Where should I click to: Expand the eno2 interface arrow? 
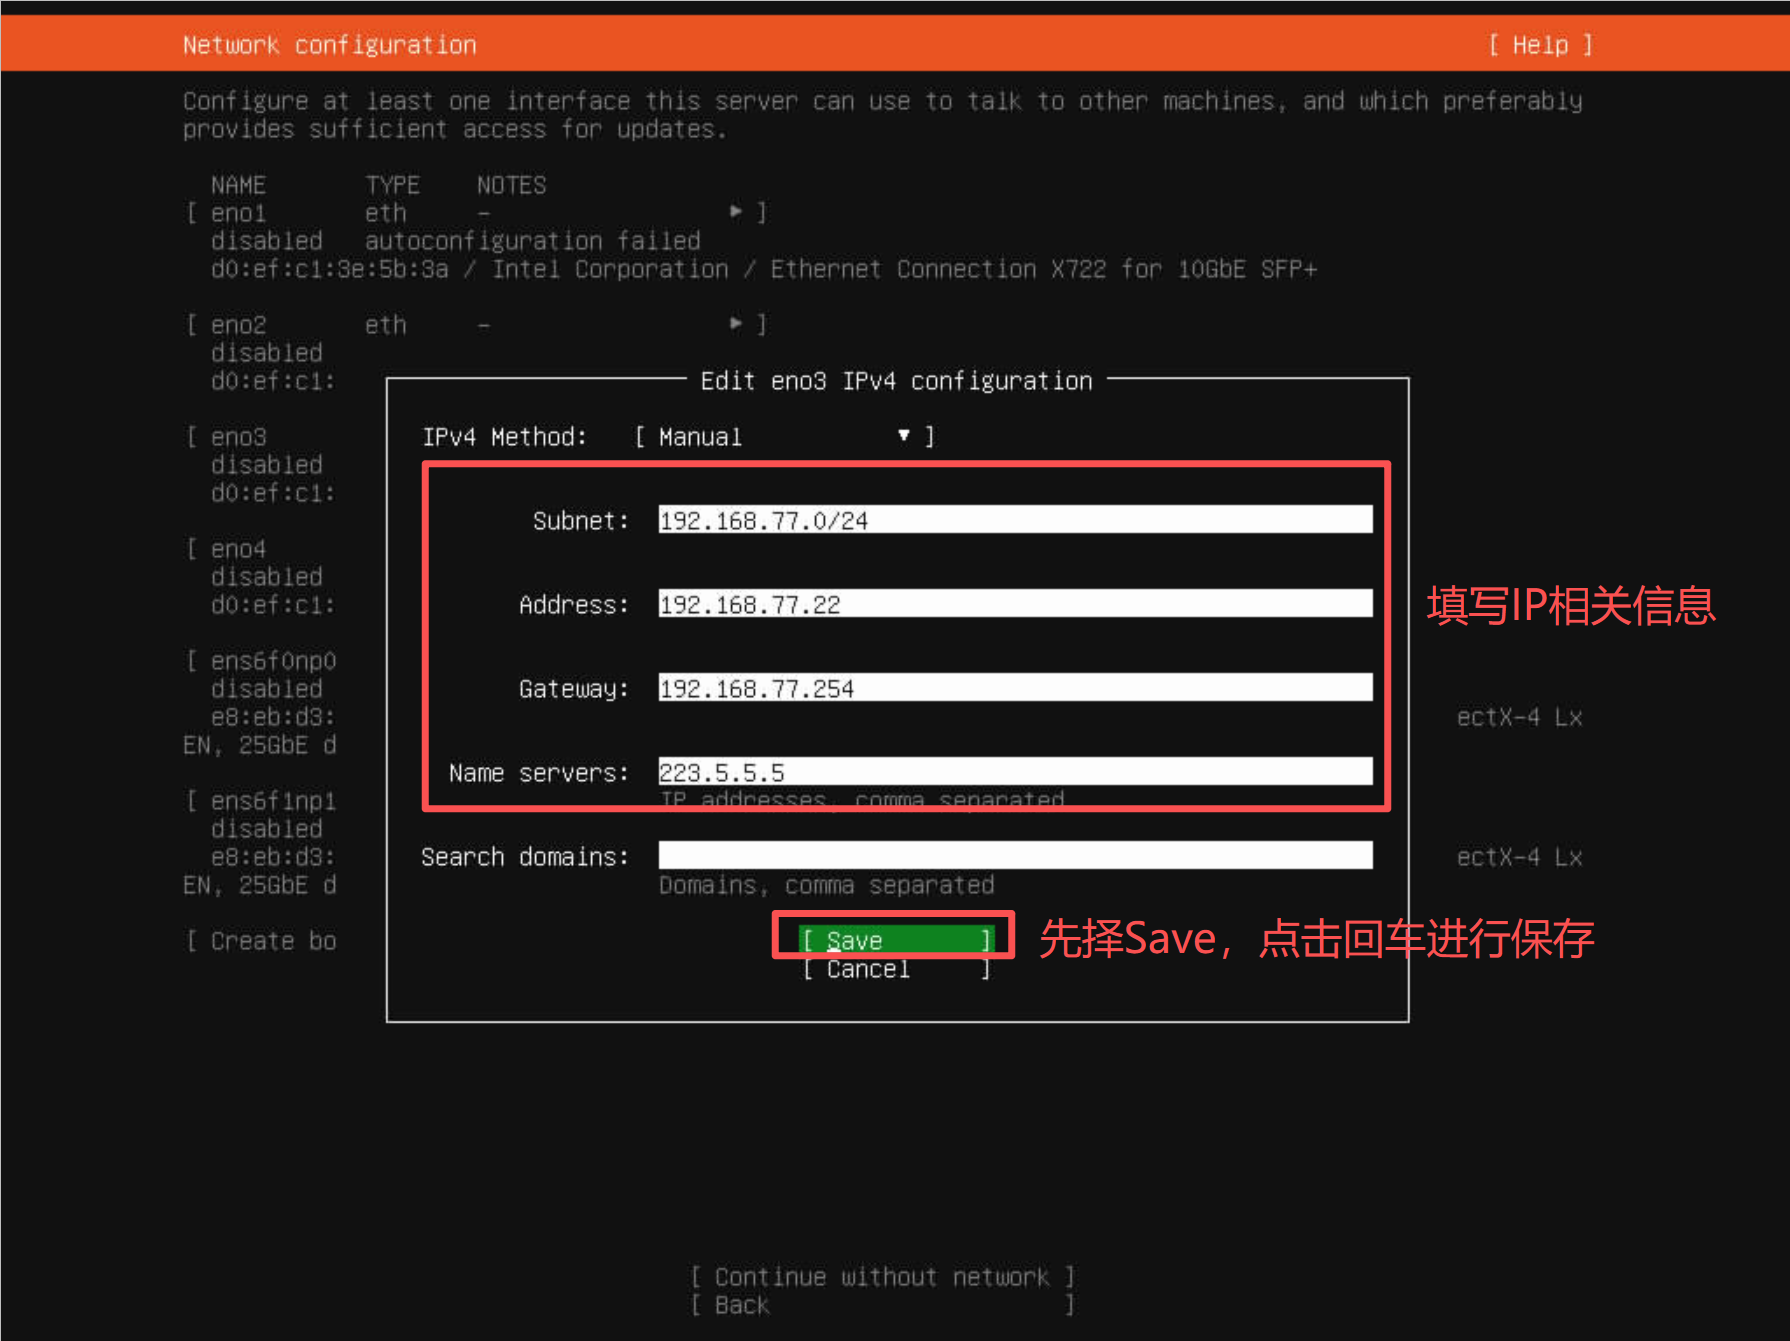coord(737,324)
